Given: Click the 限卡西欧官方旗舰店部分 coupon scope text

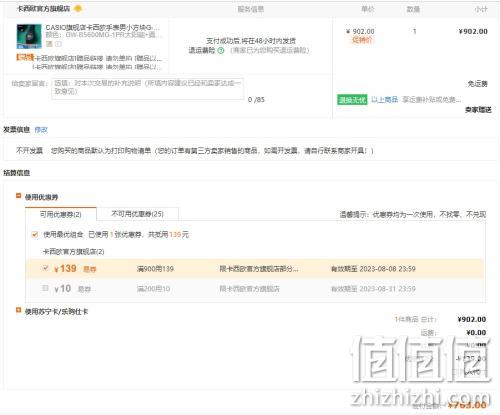Looking at the screenshot, I should point(259,269).
